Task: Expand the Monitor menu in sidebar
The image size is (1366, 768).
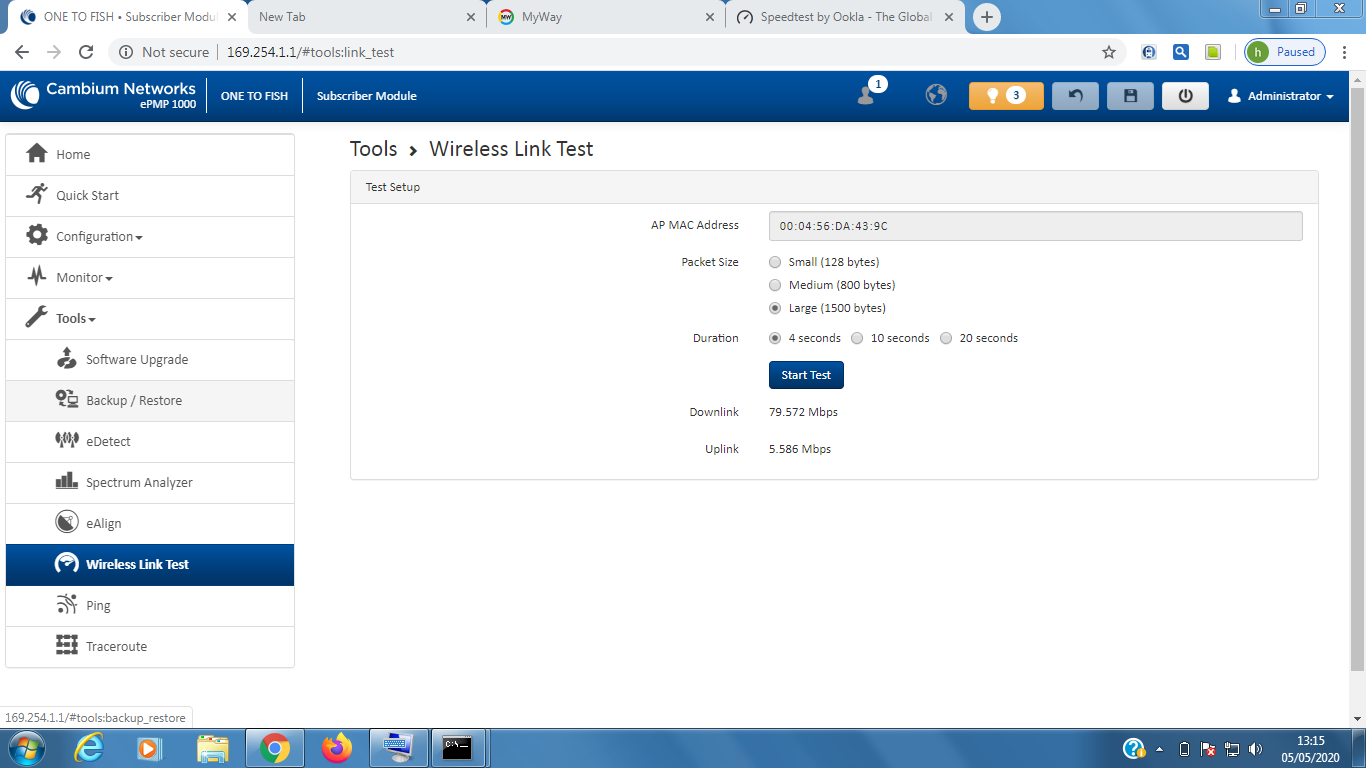Action: click(84, 278)
